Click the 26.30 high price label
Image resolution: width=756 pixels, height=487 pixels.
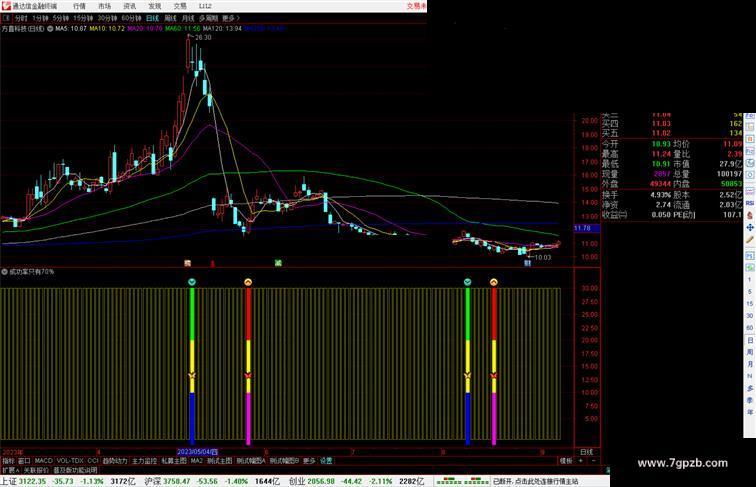coord(203,38)
